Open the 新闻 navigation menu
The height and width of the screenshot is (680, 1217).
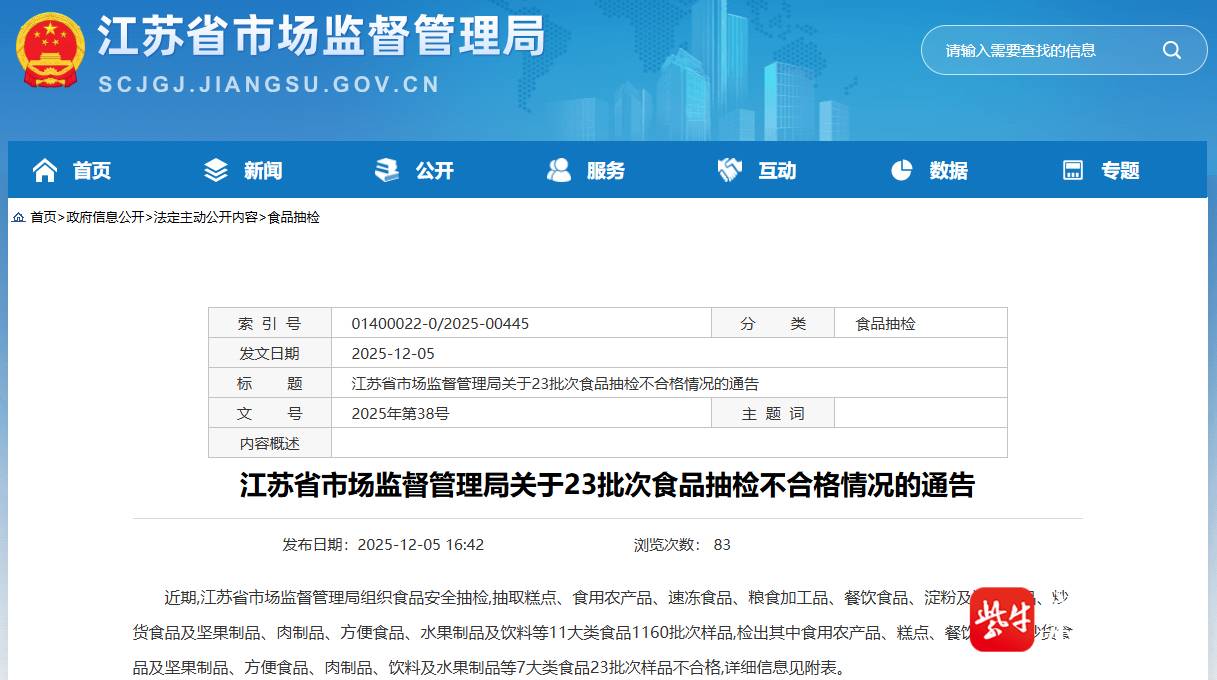click(x=263, y=171)
